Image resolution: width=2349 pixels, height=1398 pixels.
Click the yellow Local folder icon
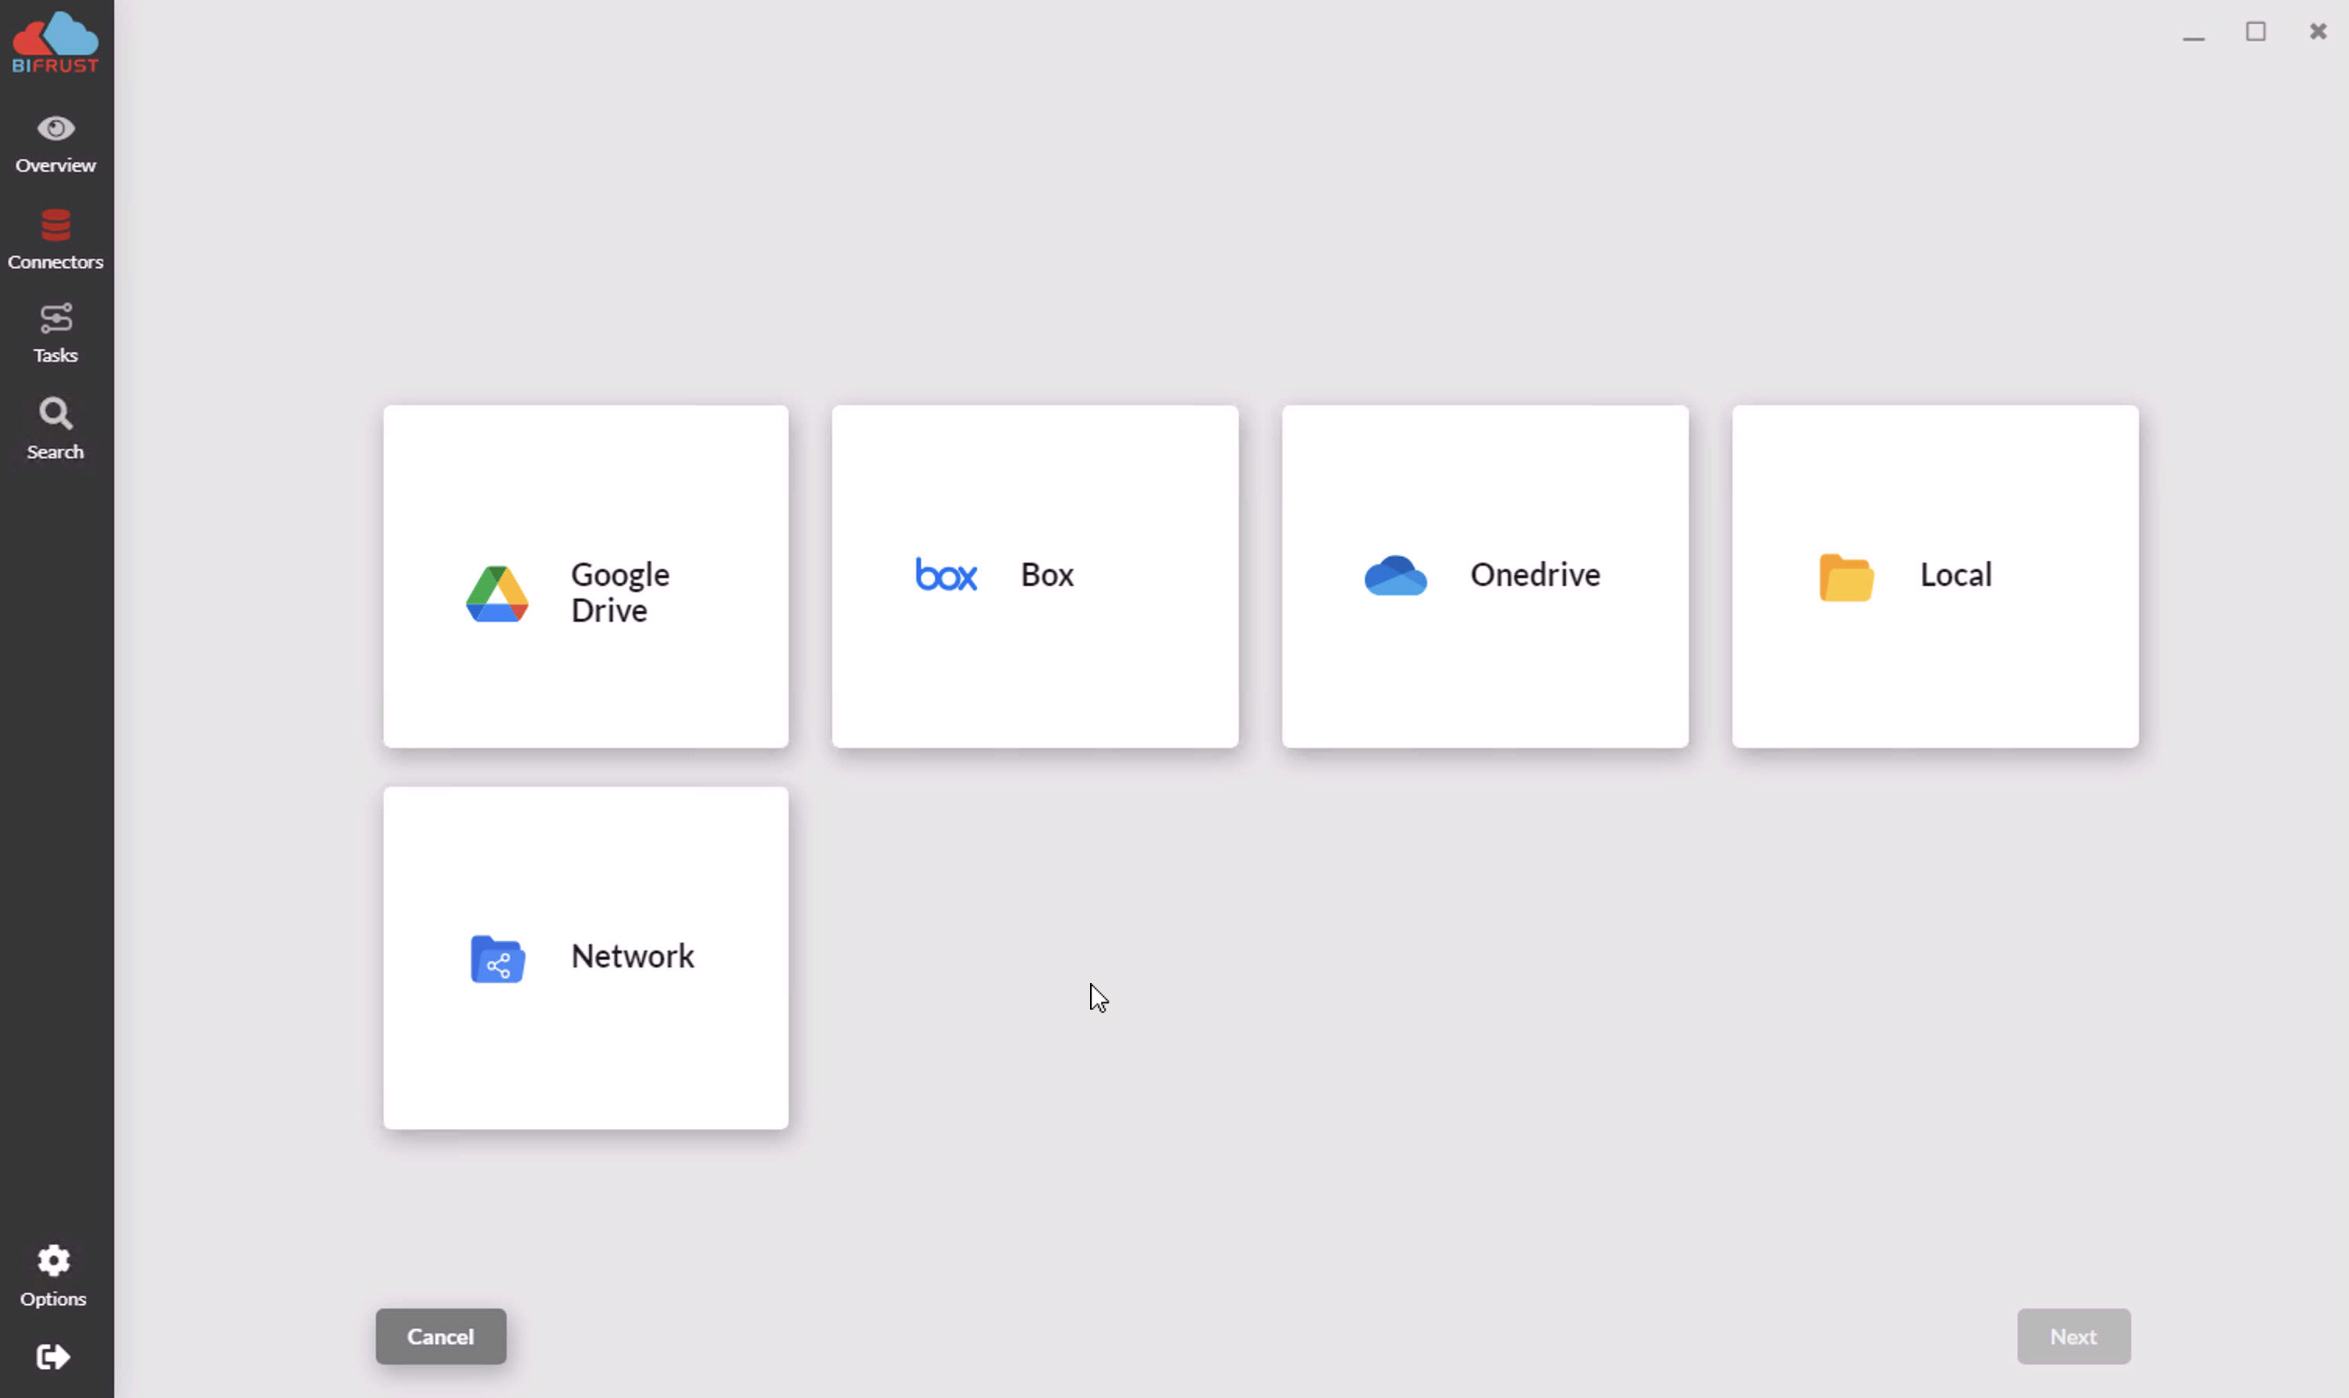(1846, 577)
